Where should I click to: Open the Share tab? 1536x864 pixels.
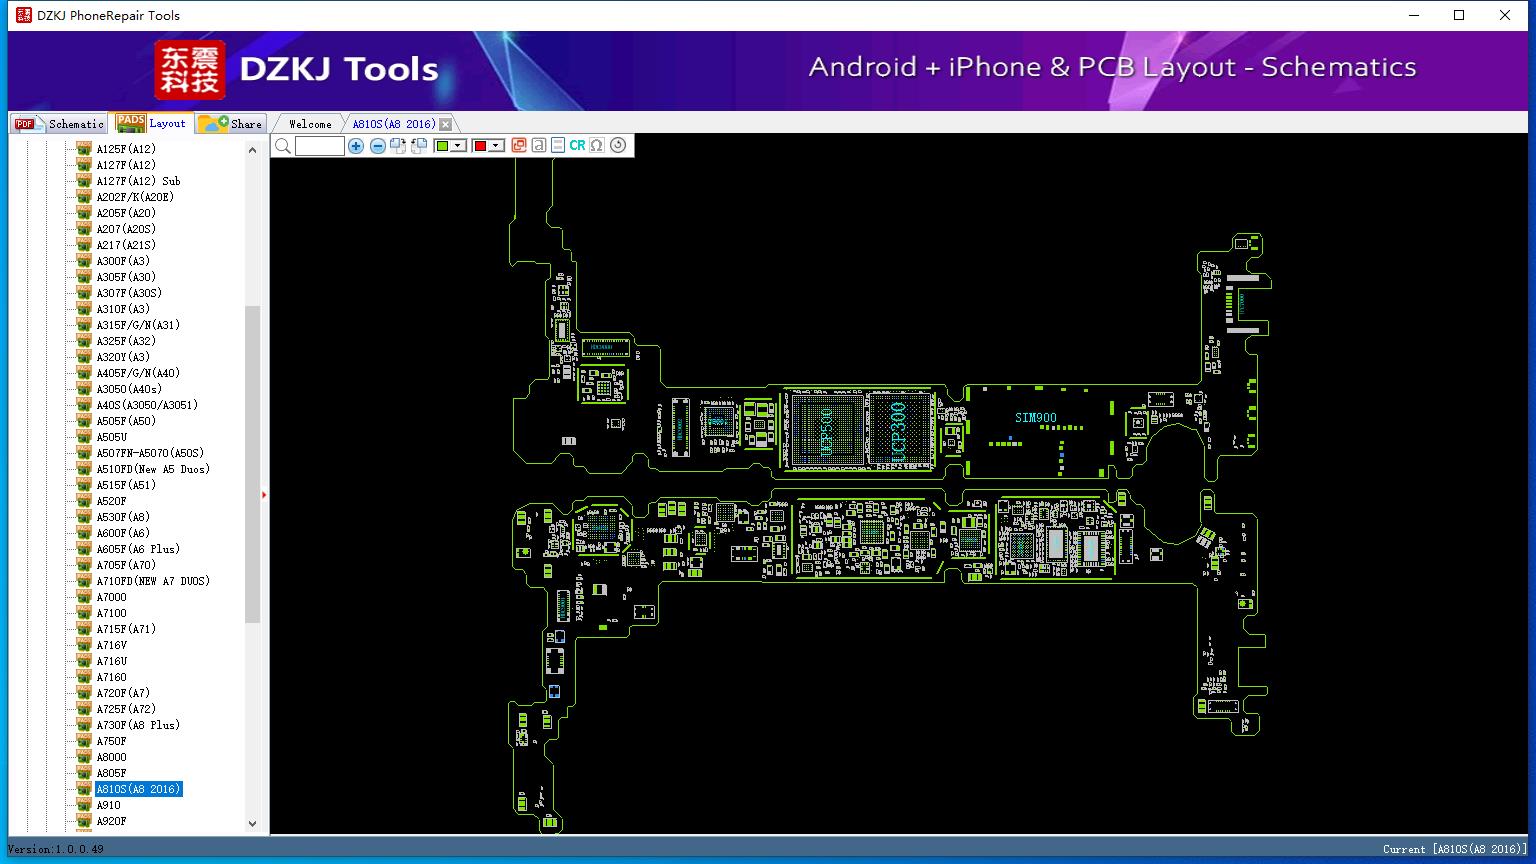(x=231, y=124)
